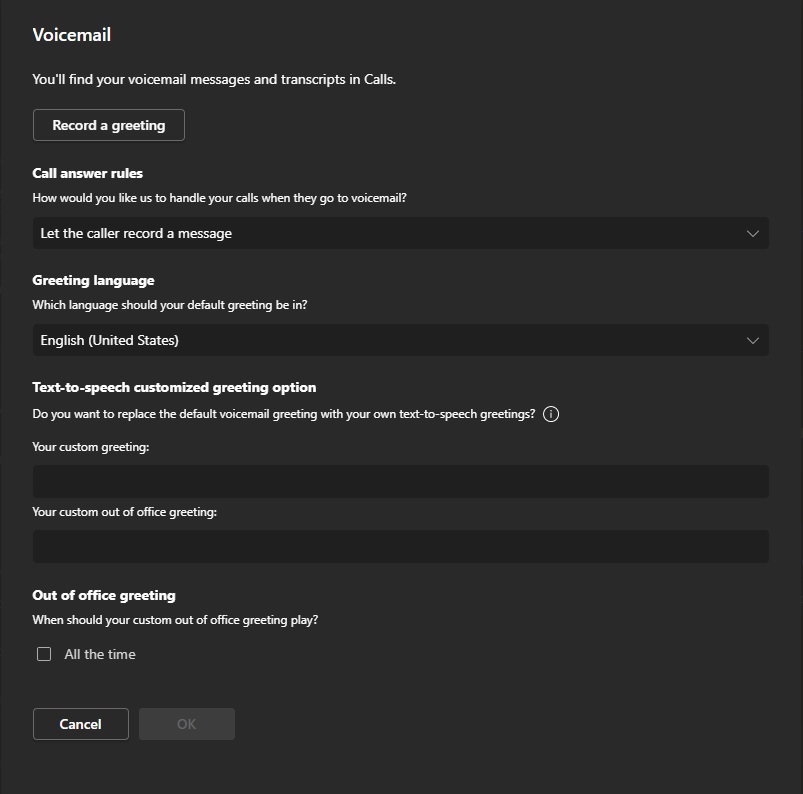Viewport: 803px width, 794px height.
Task: Select the custom out of office greeting field
Action: (x=400, y=546)
